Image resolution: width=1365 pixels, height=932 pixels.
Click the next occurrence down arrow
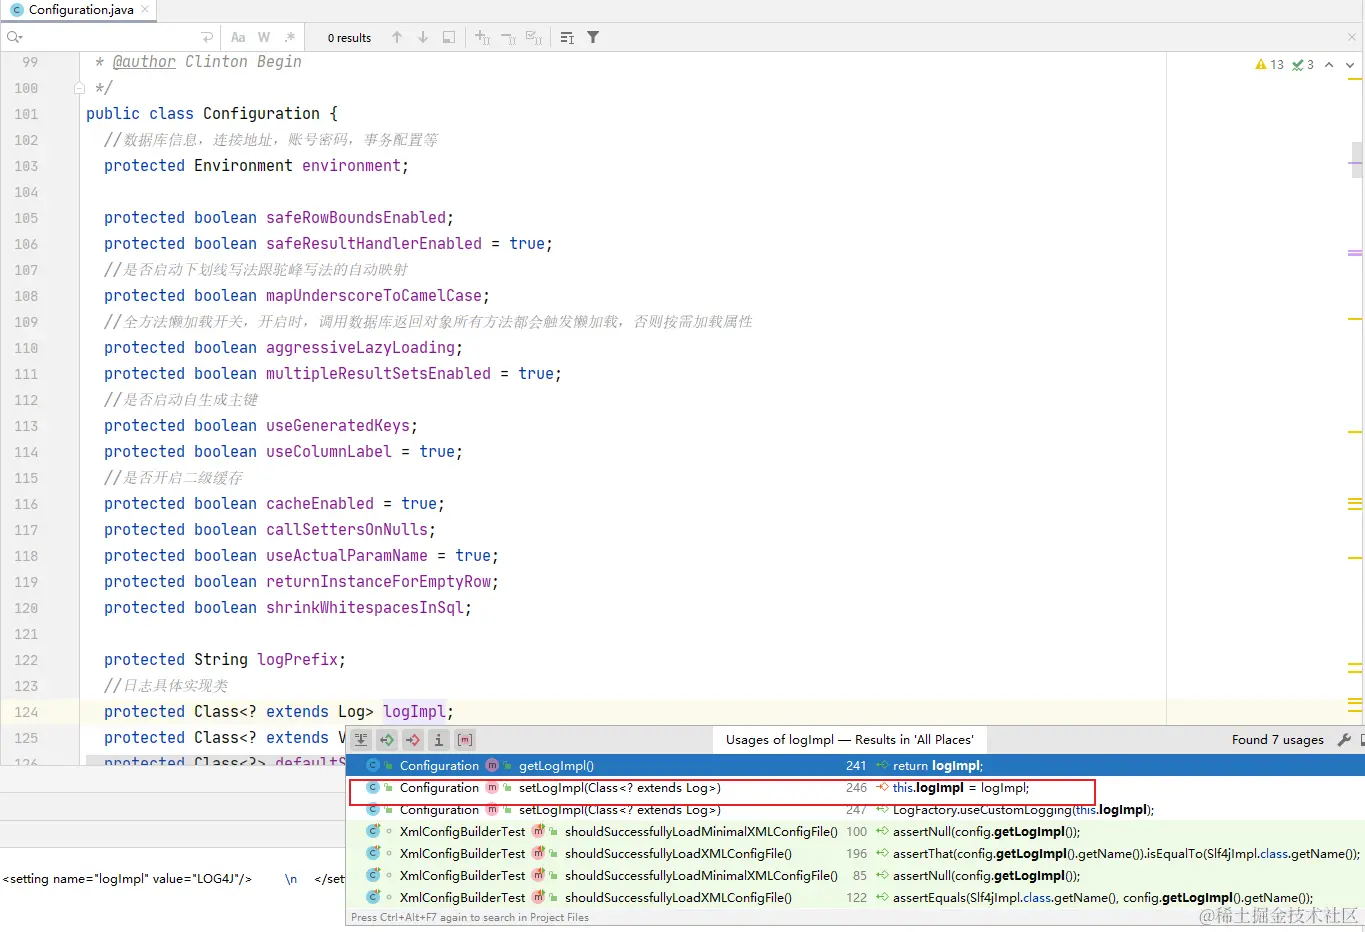[423, 37]
